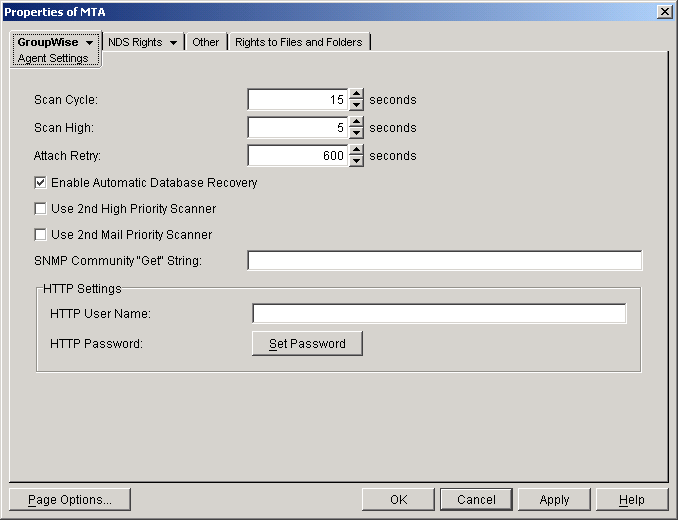
Task: Apply the MTA settings
Action: pos(554,500)
